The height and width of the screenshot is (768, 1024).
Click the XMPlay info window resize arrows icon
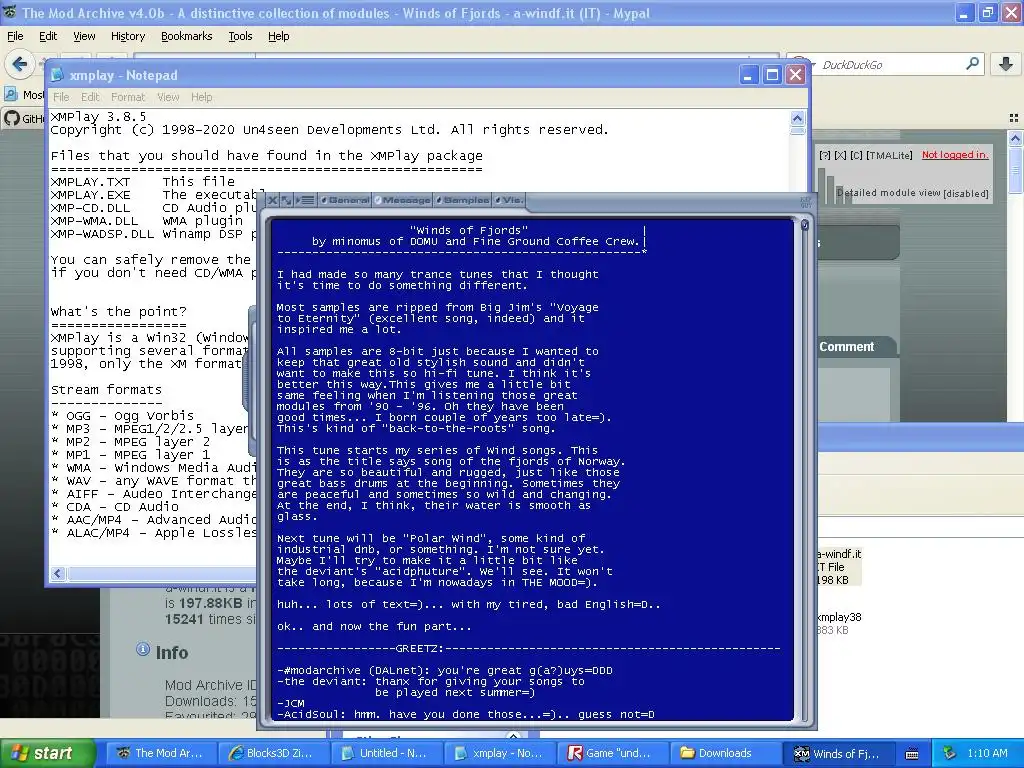pyautogui.click(x=286, y=200)
